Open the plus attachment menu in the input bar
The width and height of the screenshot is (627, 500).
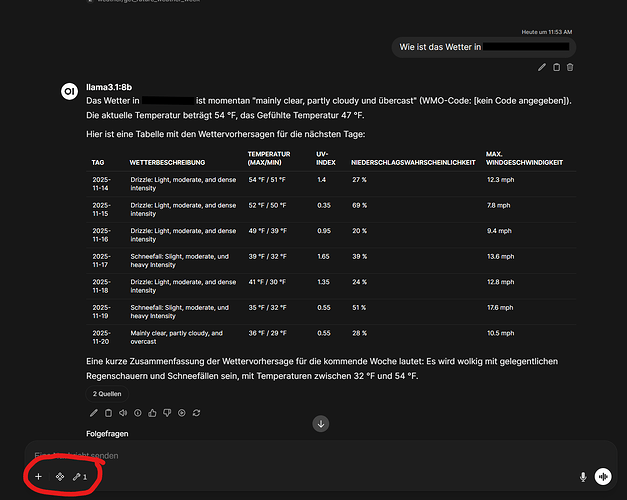point(38,476)
